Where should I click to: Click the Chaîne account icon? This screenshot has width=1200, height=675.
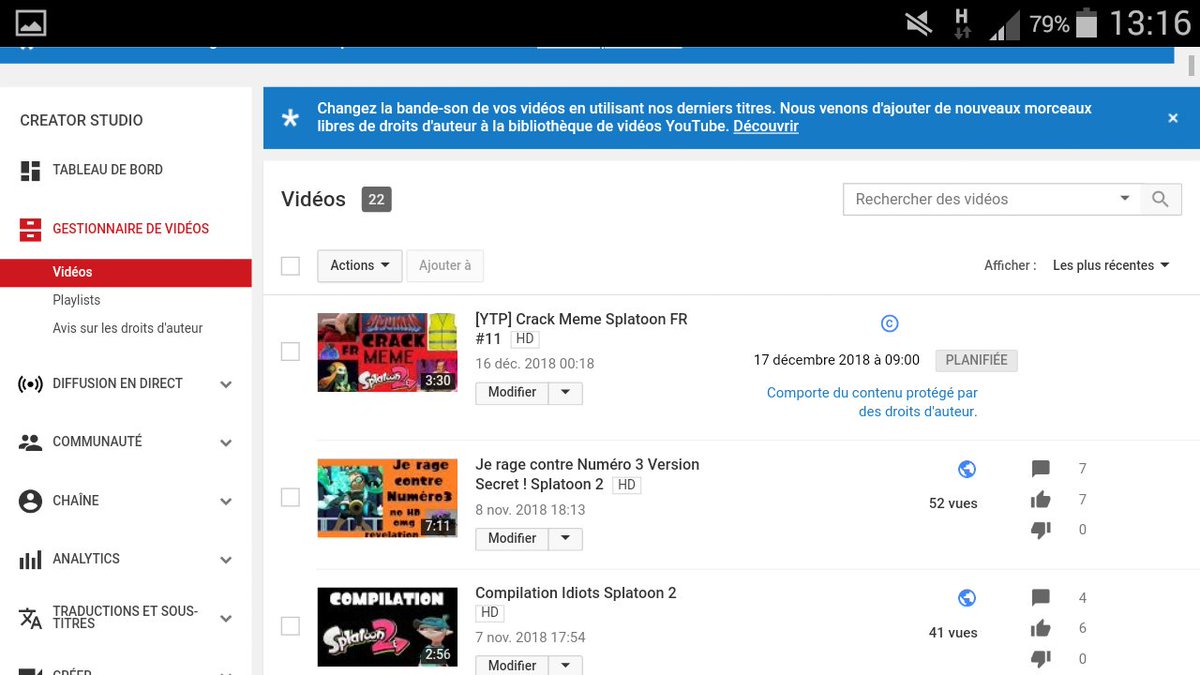[30, 501]
